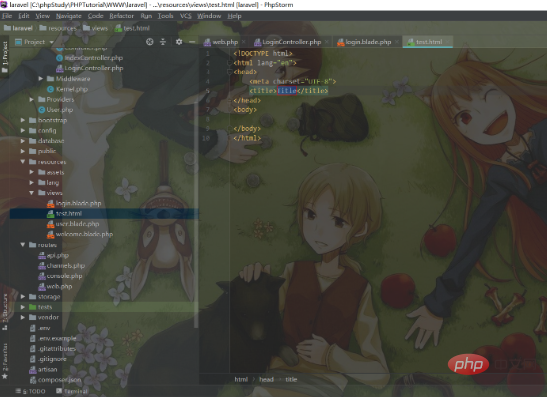Select web.php in routes folder

click(x=55, y=286)
